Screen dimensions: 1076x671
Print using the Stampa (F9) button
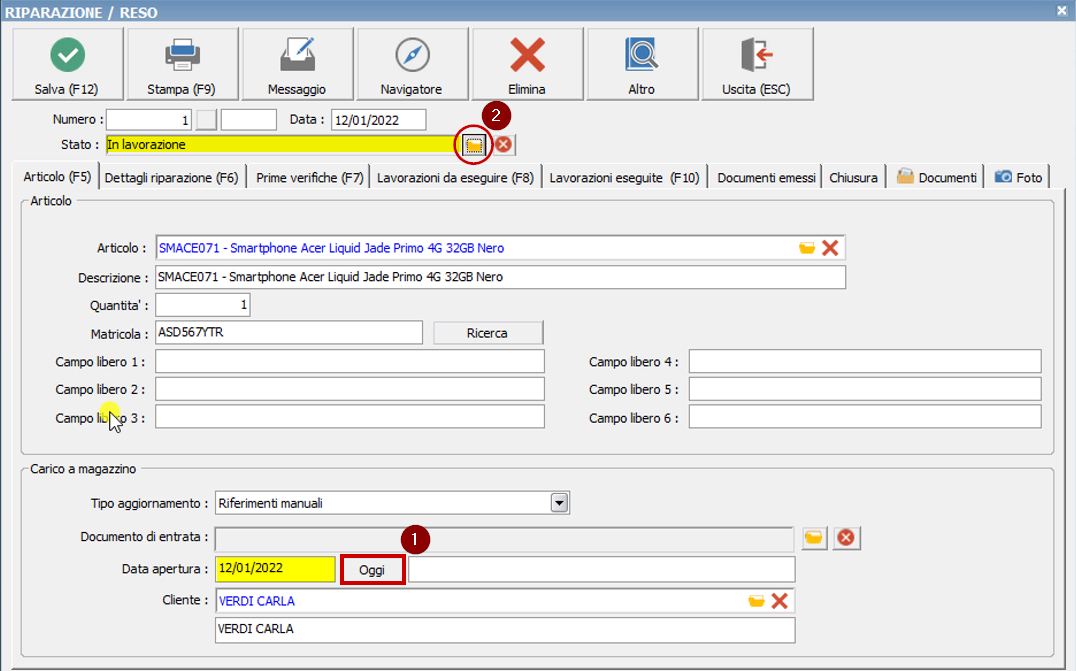coord(182,65)
